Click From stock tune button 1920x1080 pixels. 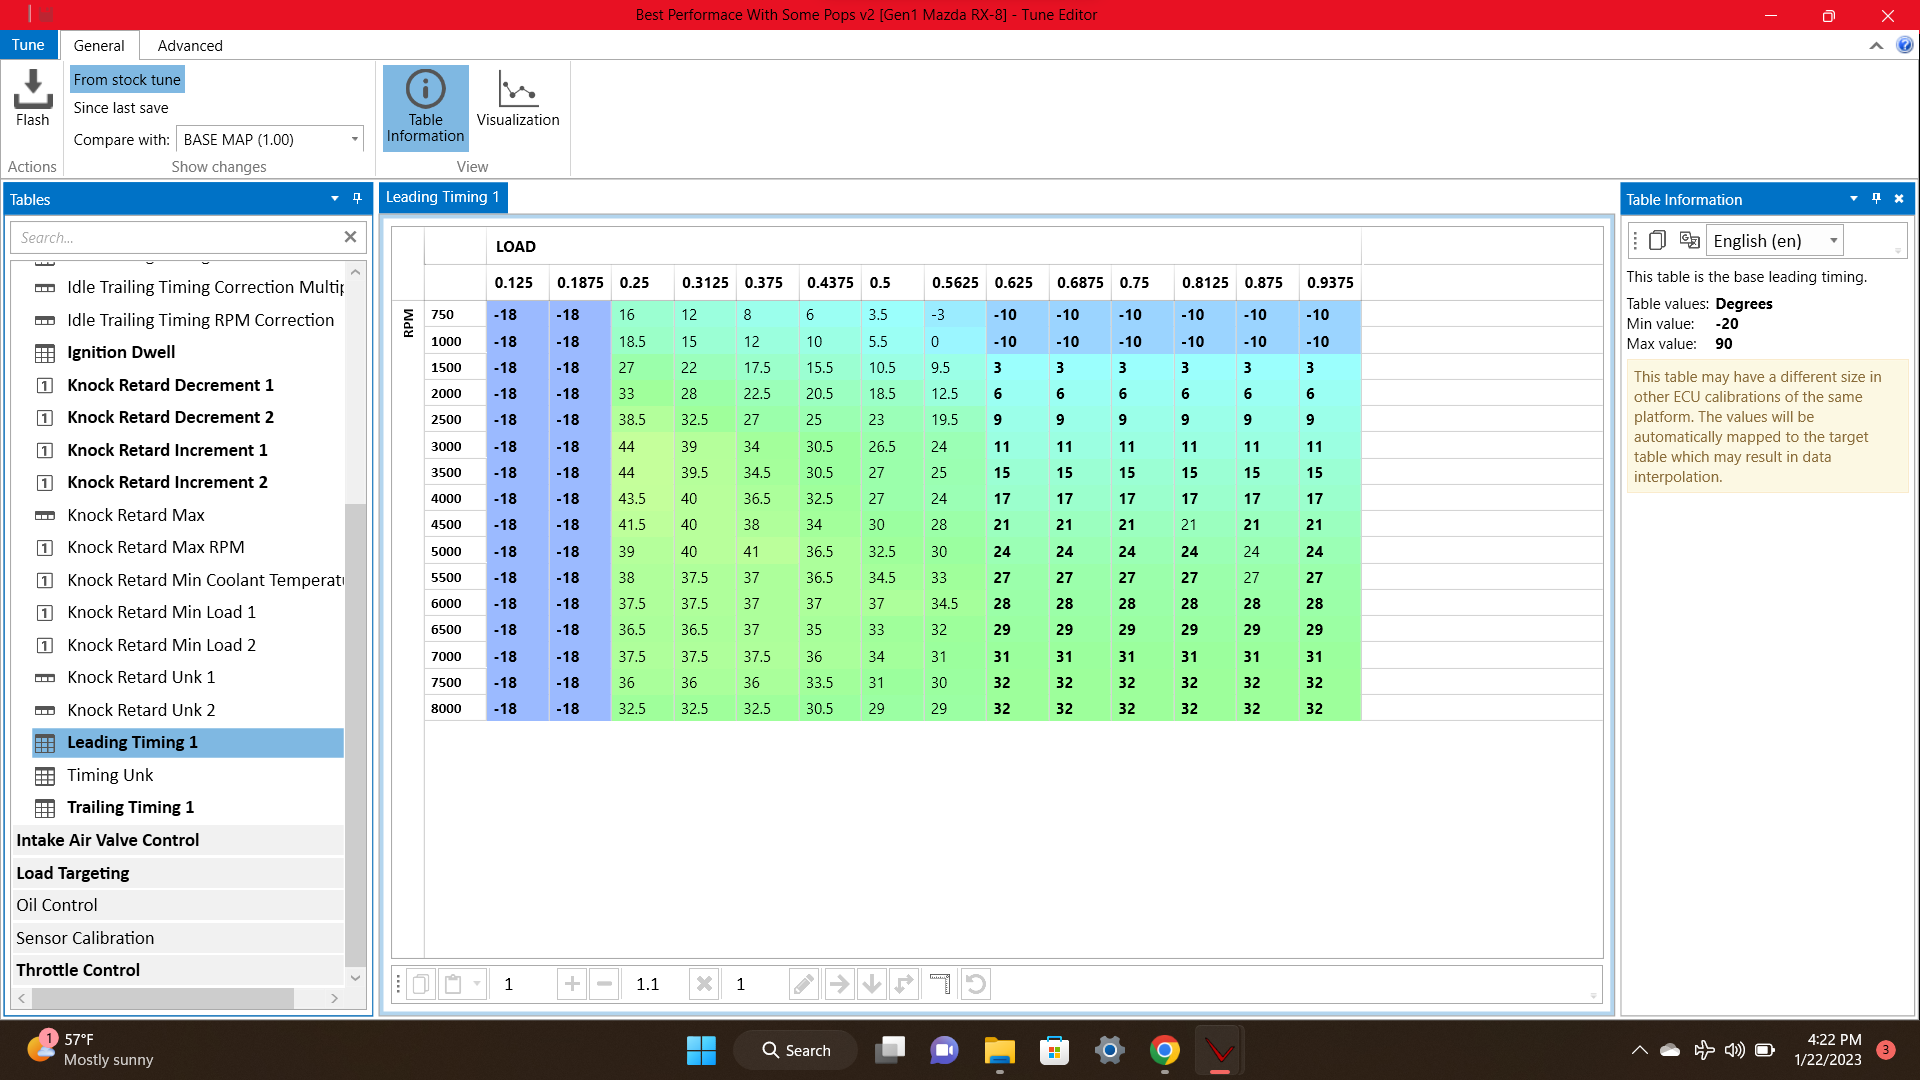pos(127,79)
